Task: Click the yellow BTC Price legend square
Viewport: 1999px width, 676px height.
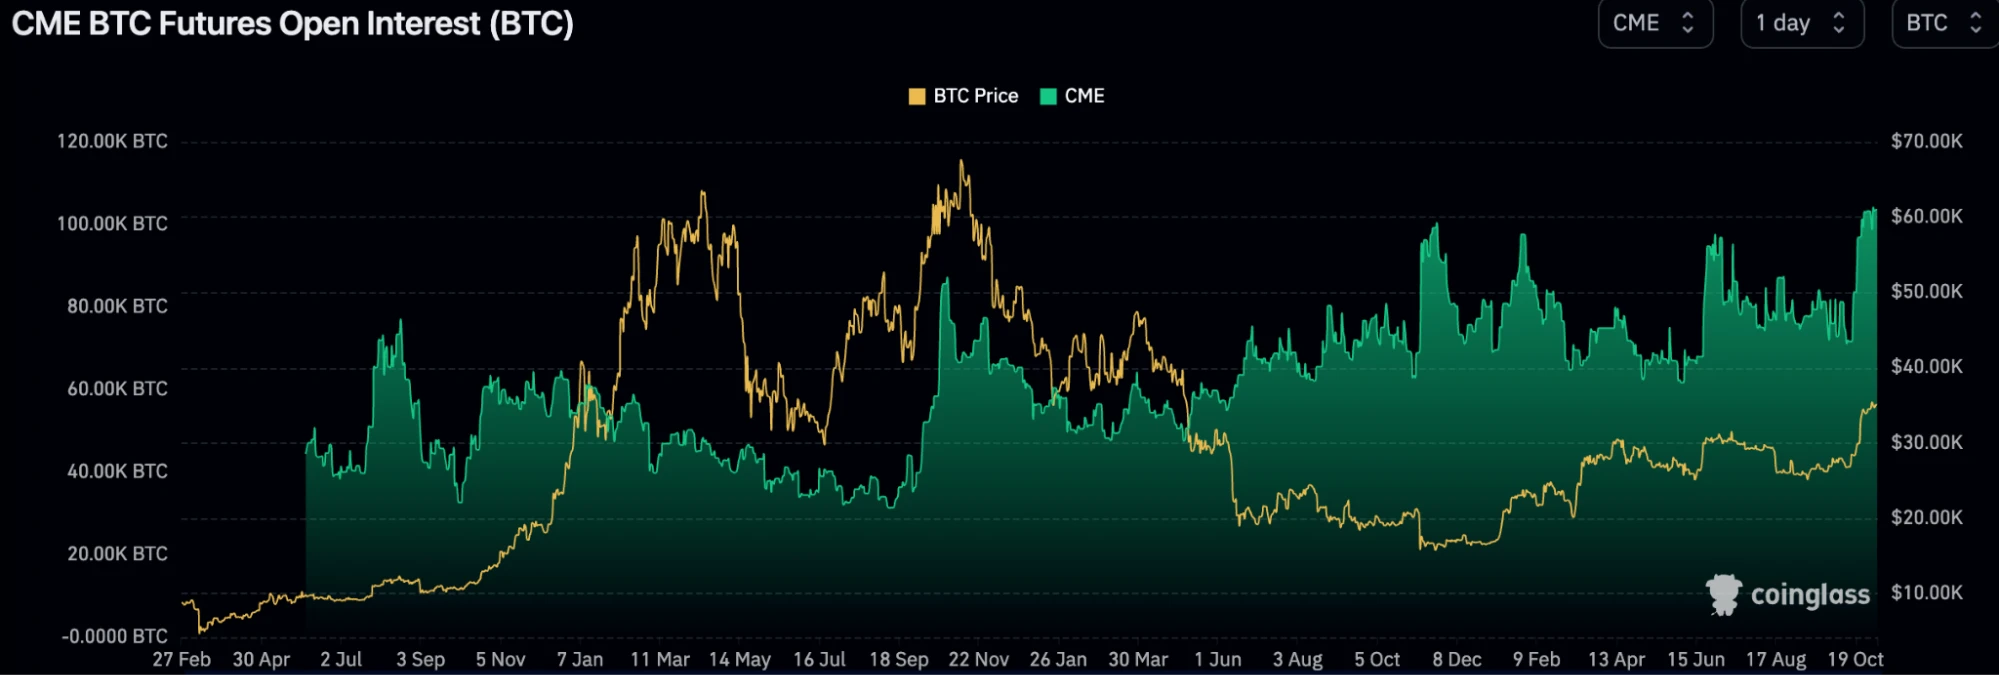Action: coord(916,96)
